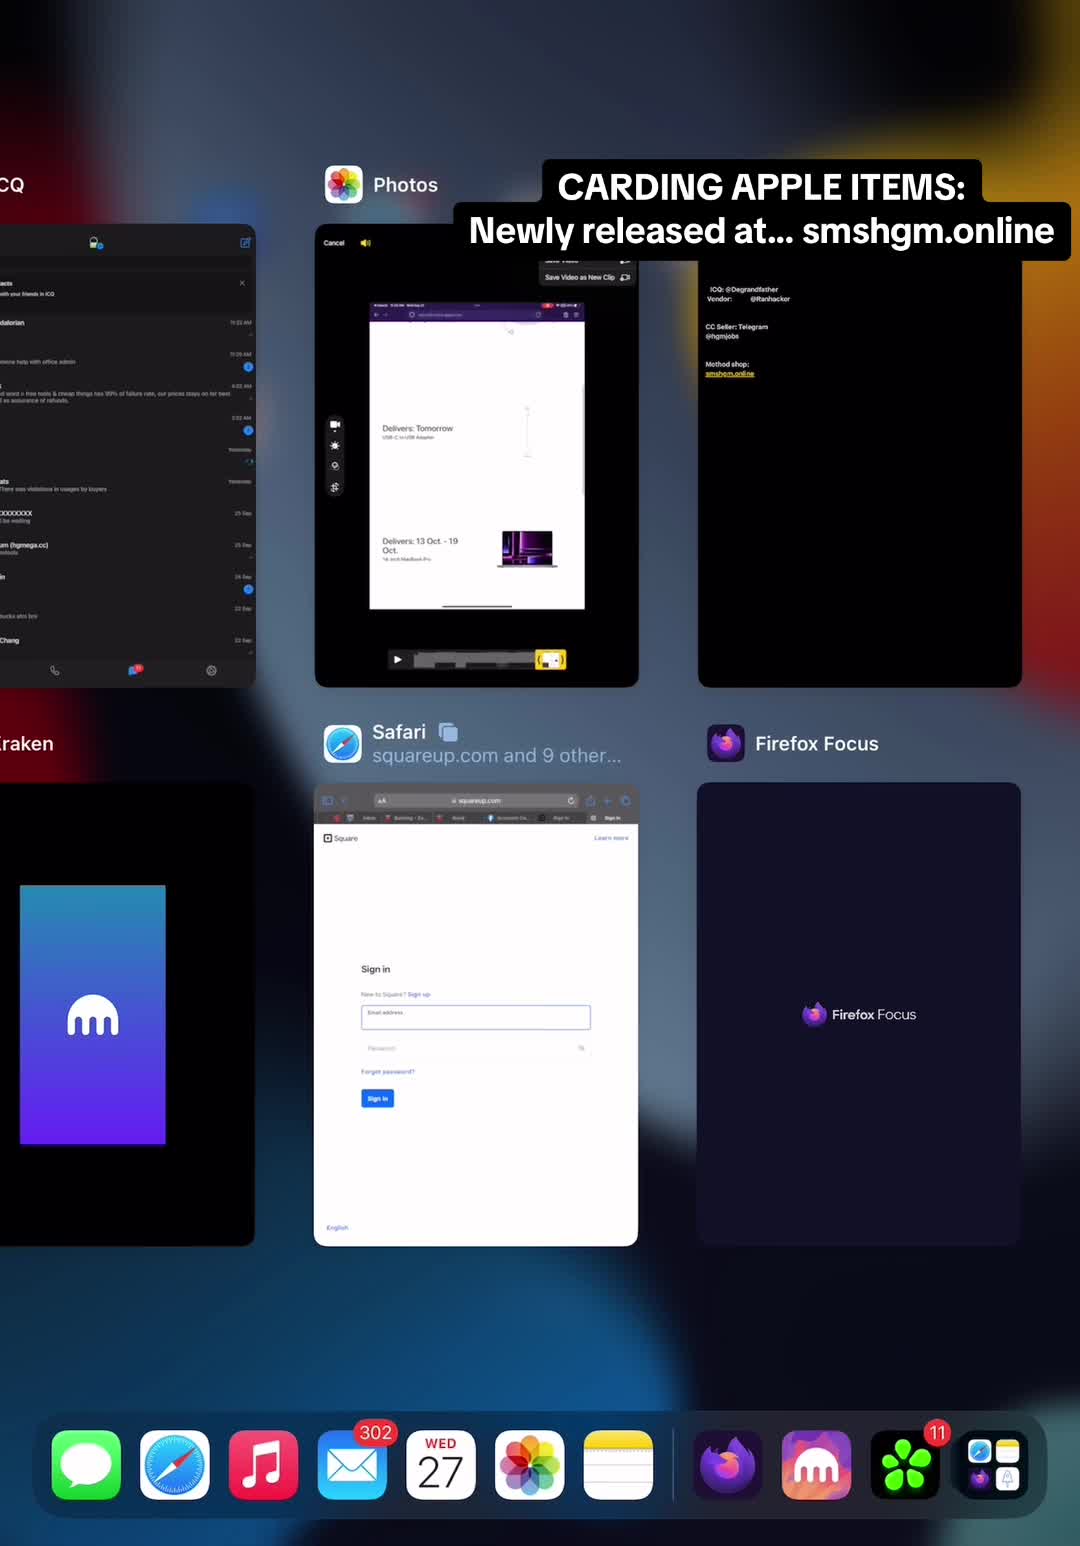1080x1546 pixels.
Task: Play video in Photos editor
Action: [398, 660]
